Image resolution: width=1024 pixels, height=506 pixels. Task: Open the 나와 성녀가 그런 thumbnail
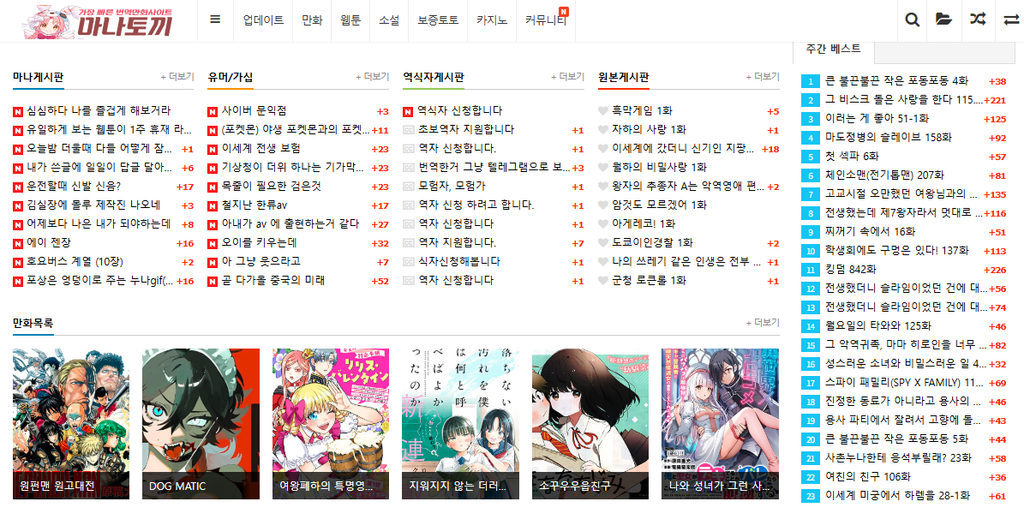pos(720,424)
